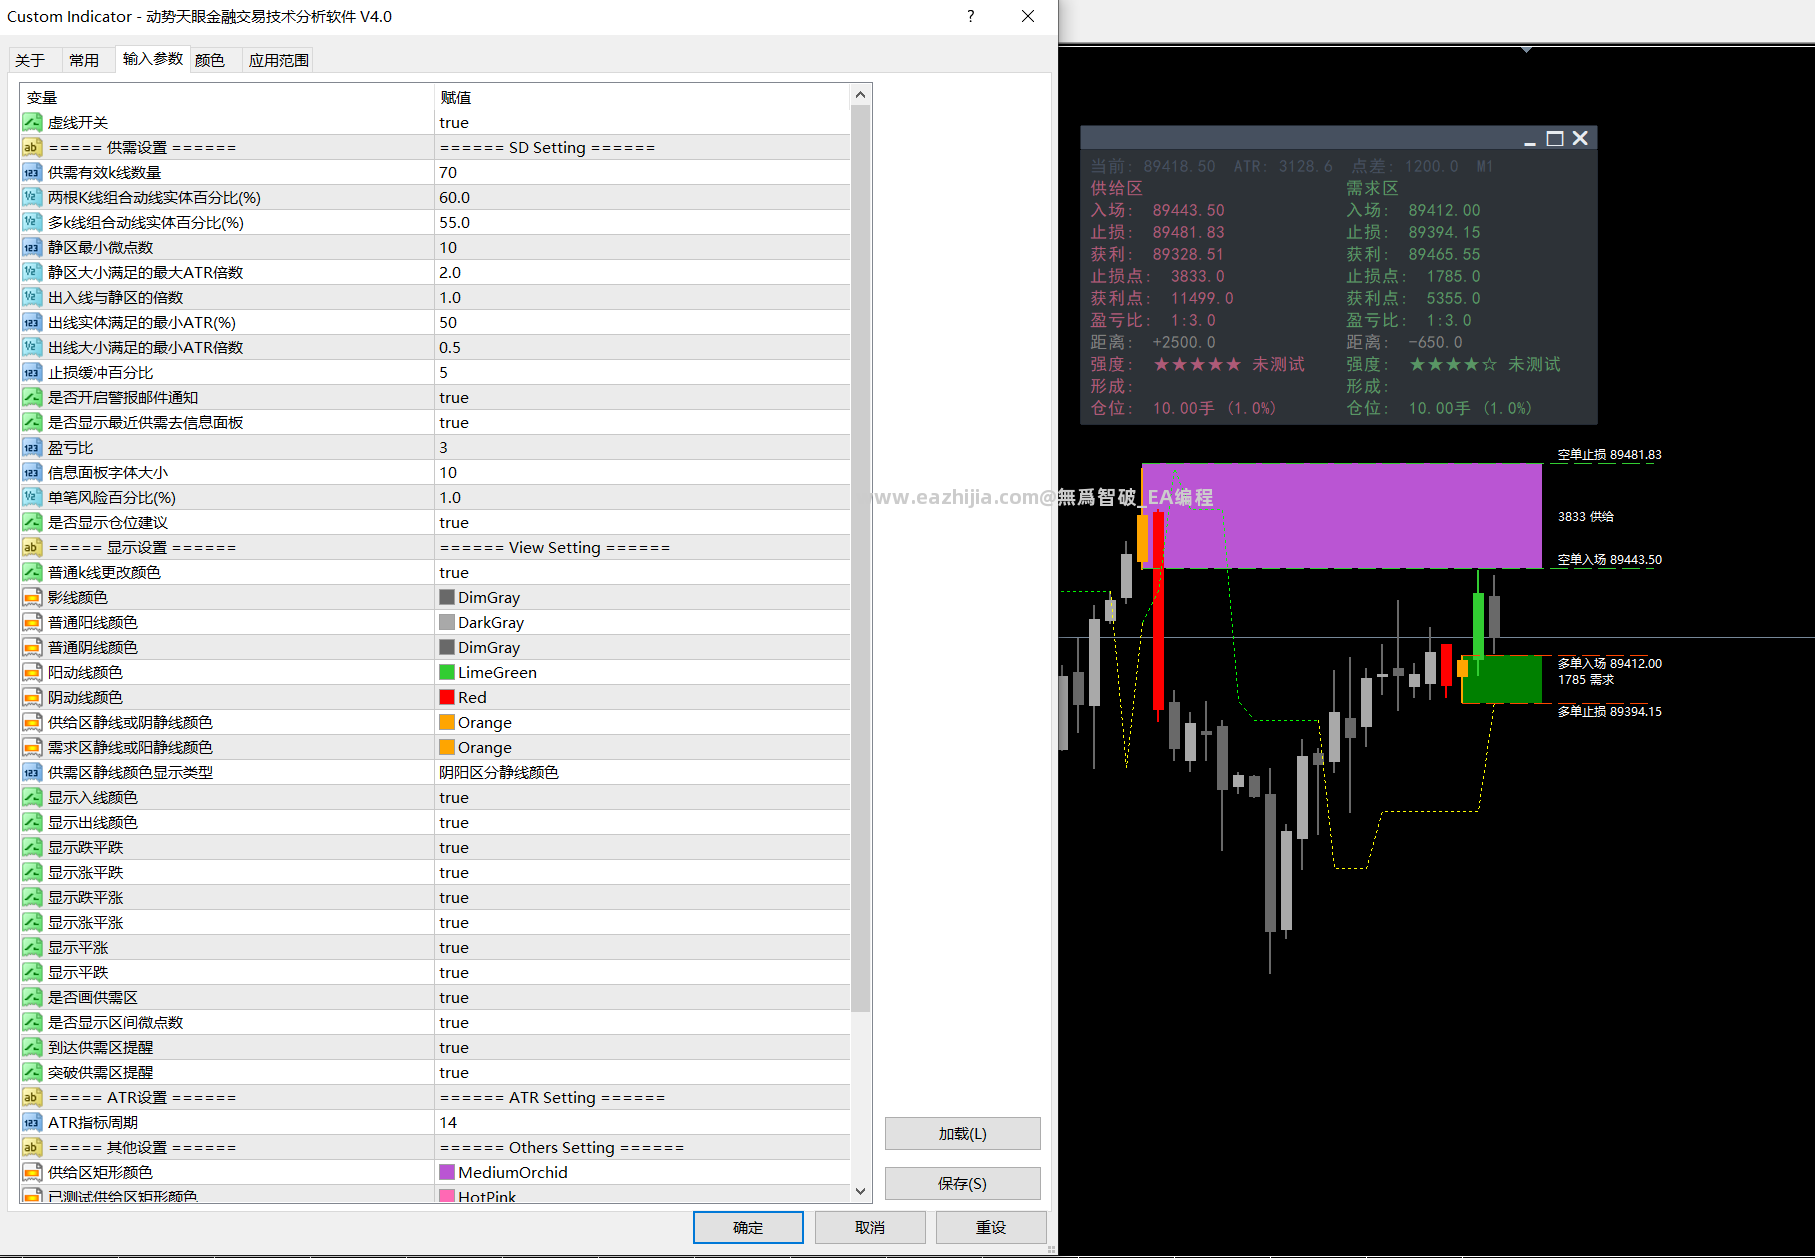This screenshot has width=1815, height=1258.
Task: Click the 加载(L) button
Action: pyautogui.click(x=962, y=1134)
